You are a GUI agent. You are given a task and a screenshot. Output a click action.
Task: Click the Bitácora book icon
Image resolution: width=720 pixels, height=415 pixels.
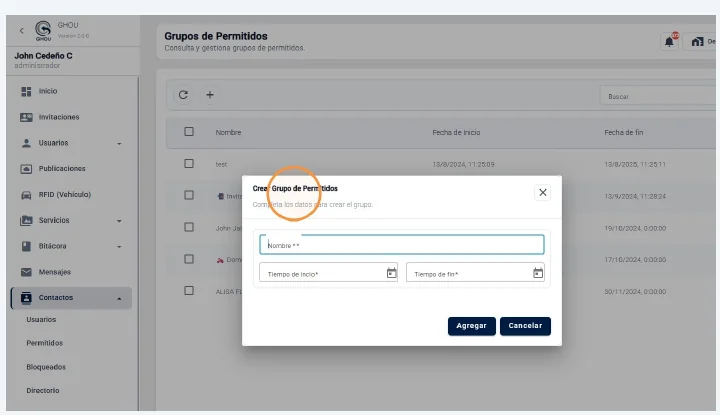[26, 246]
